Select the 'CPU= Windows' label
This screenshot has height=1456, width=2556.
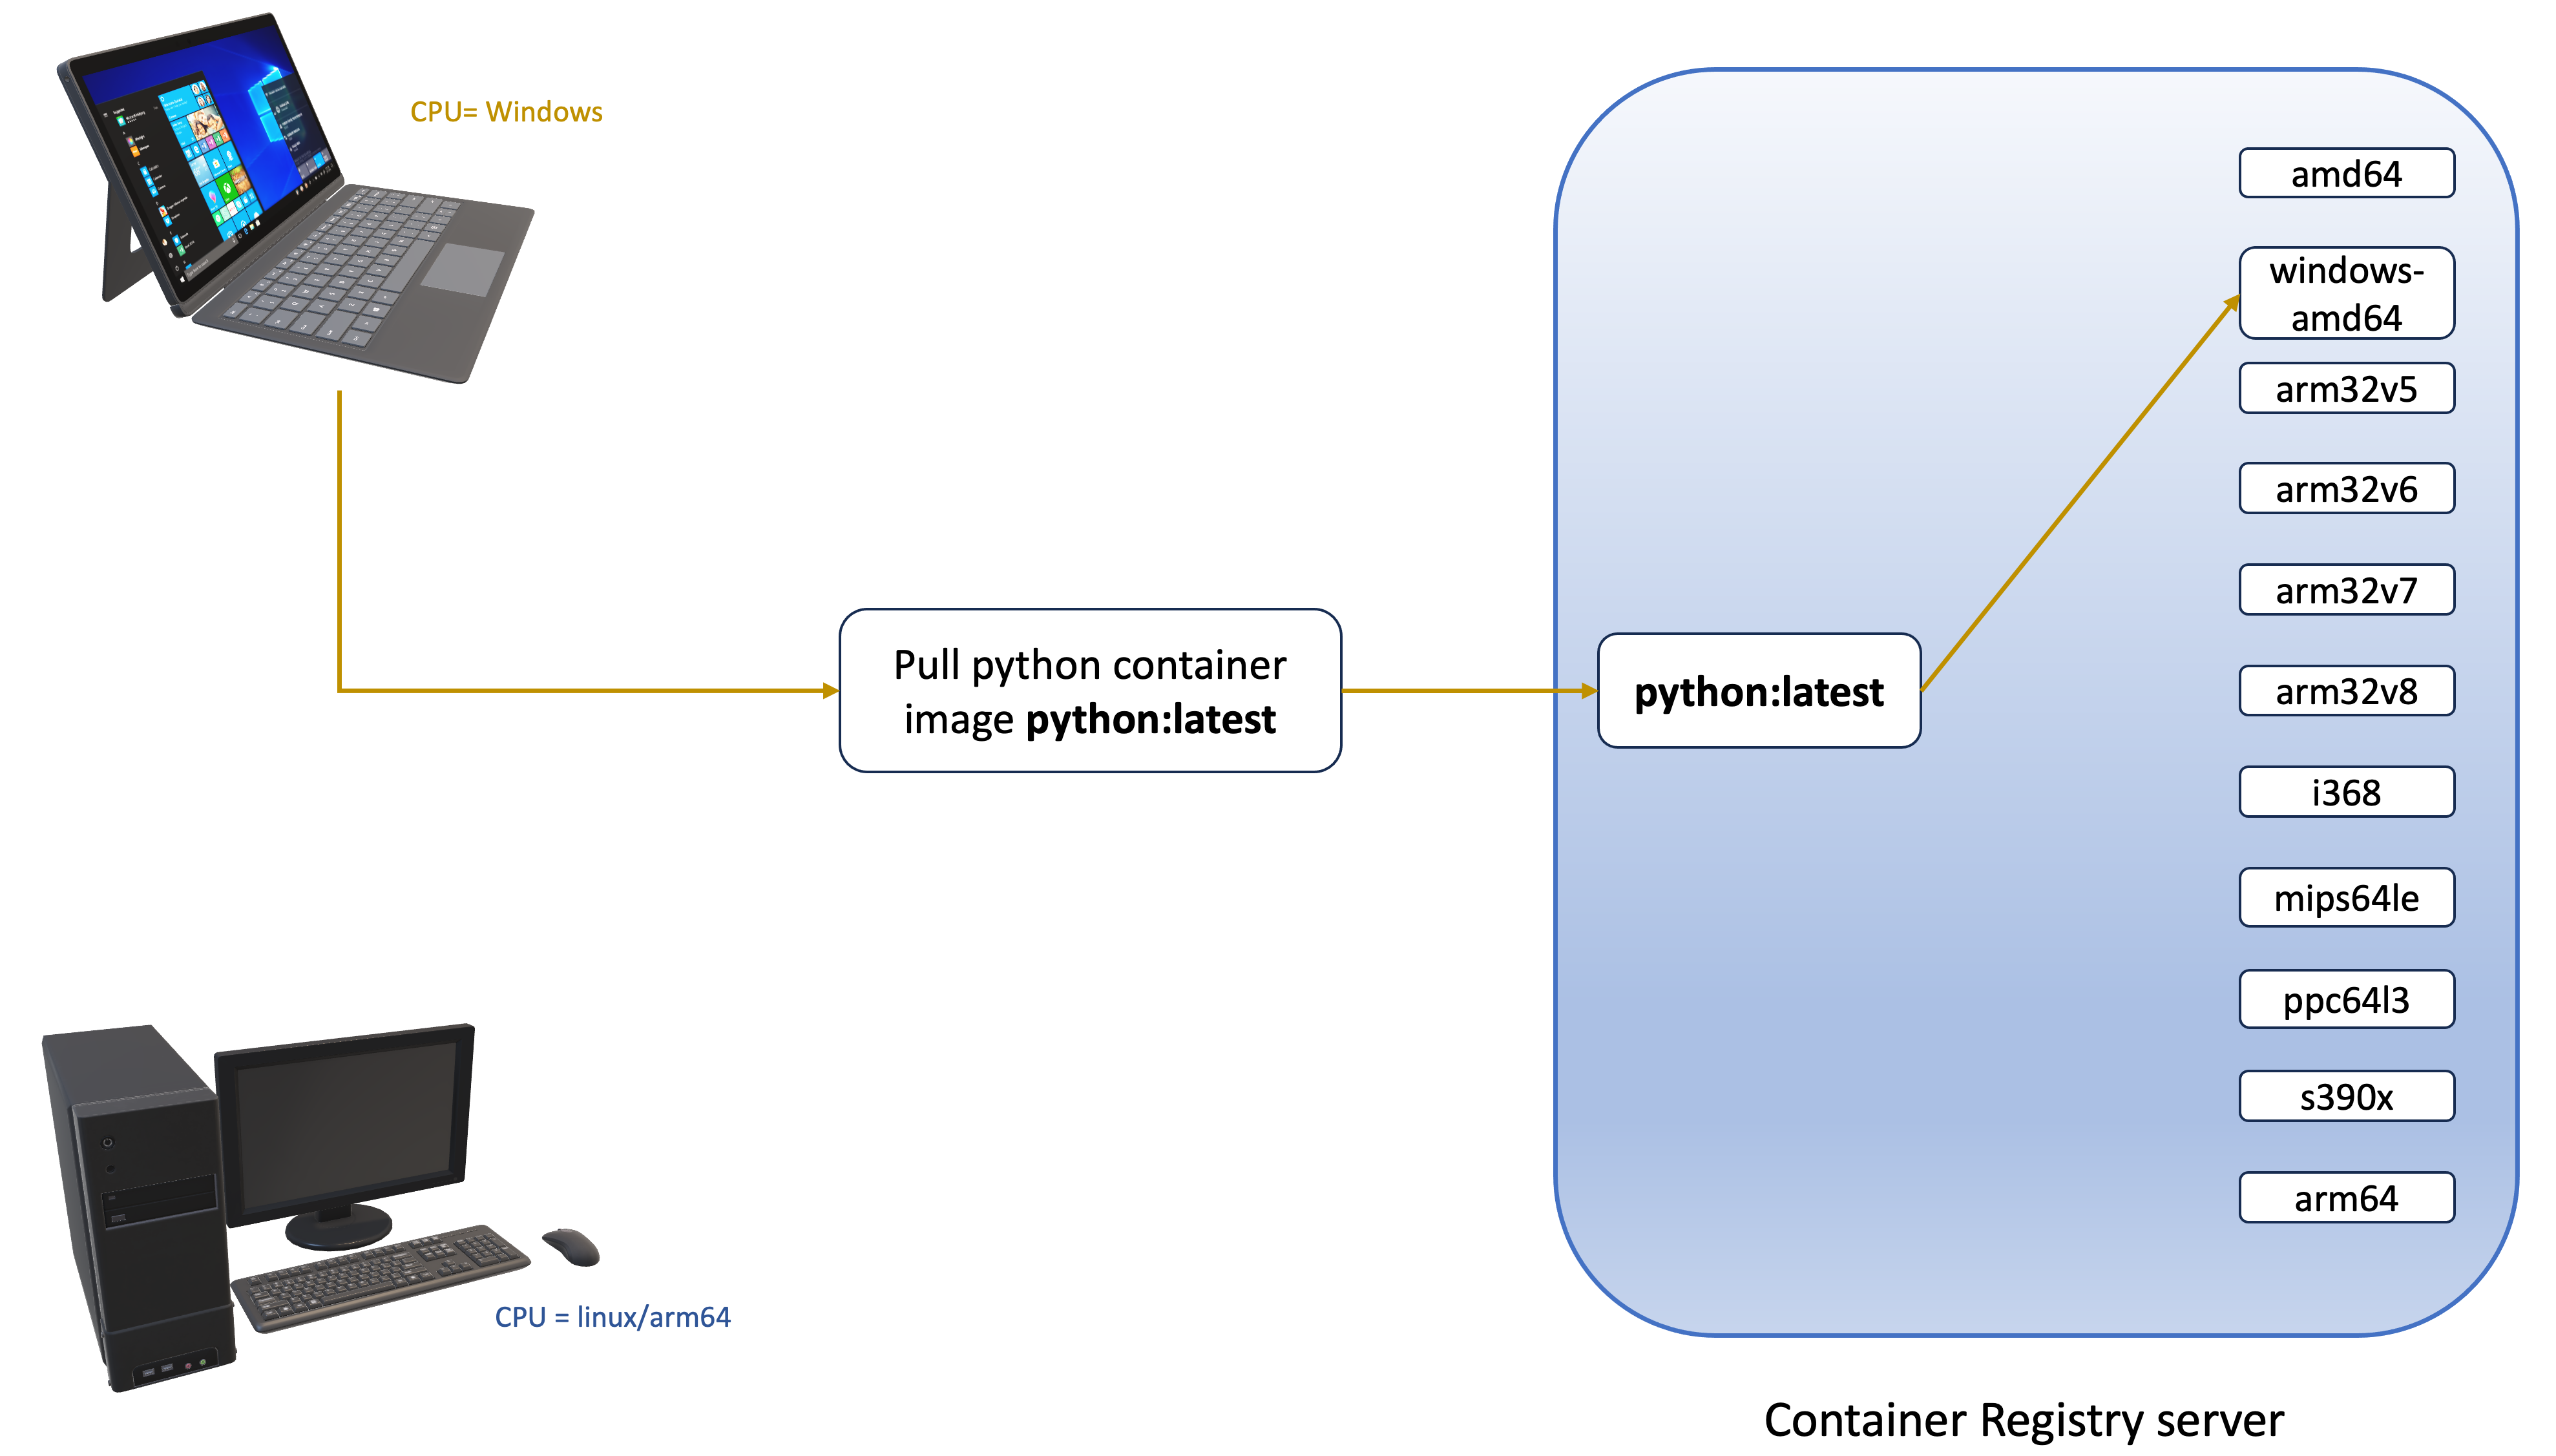506,112
